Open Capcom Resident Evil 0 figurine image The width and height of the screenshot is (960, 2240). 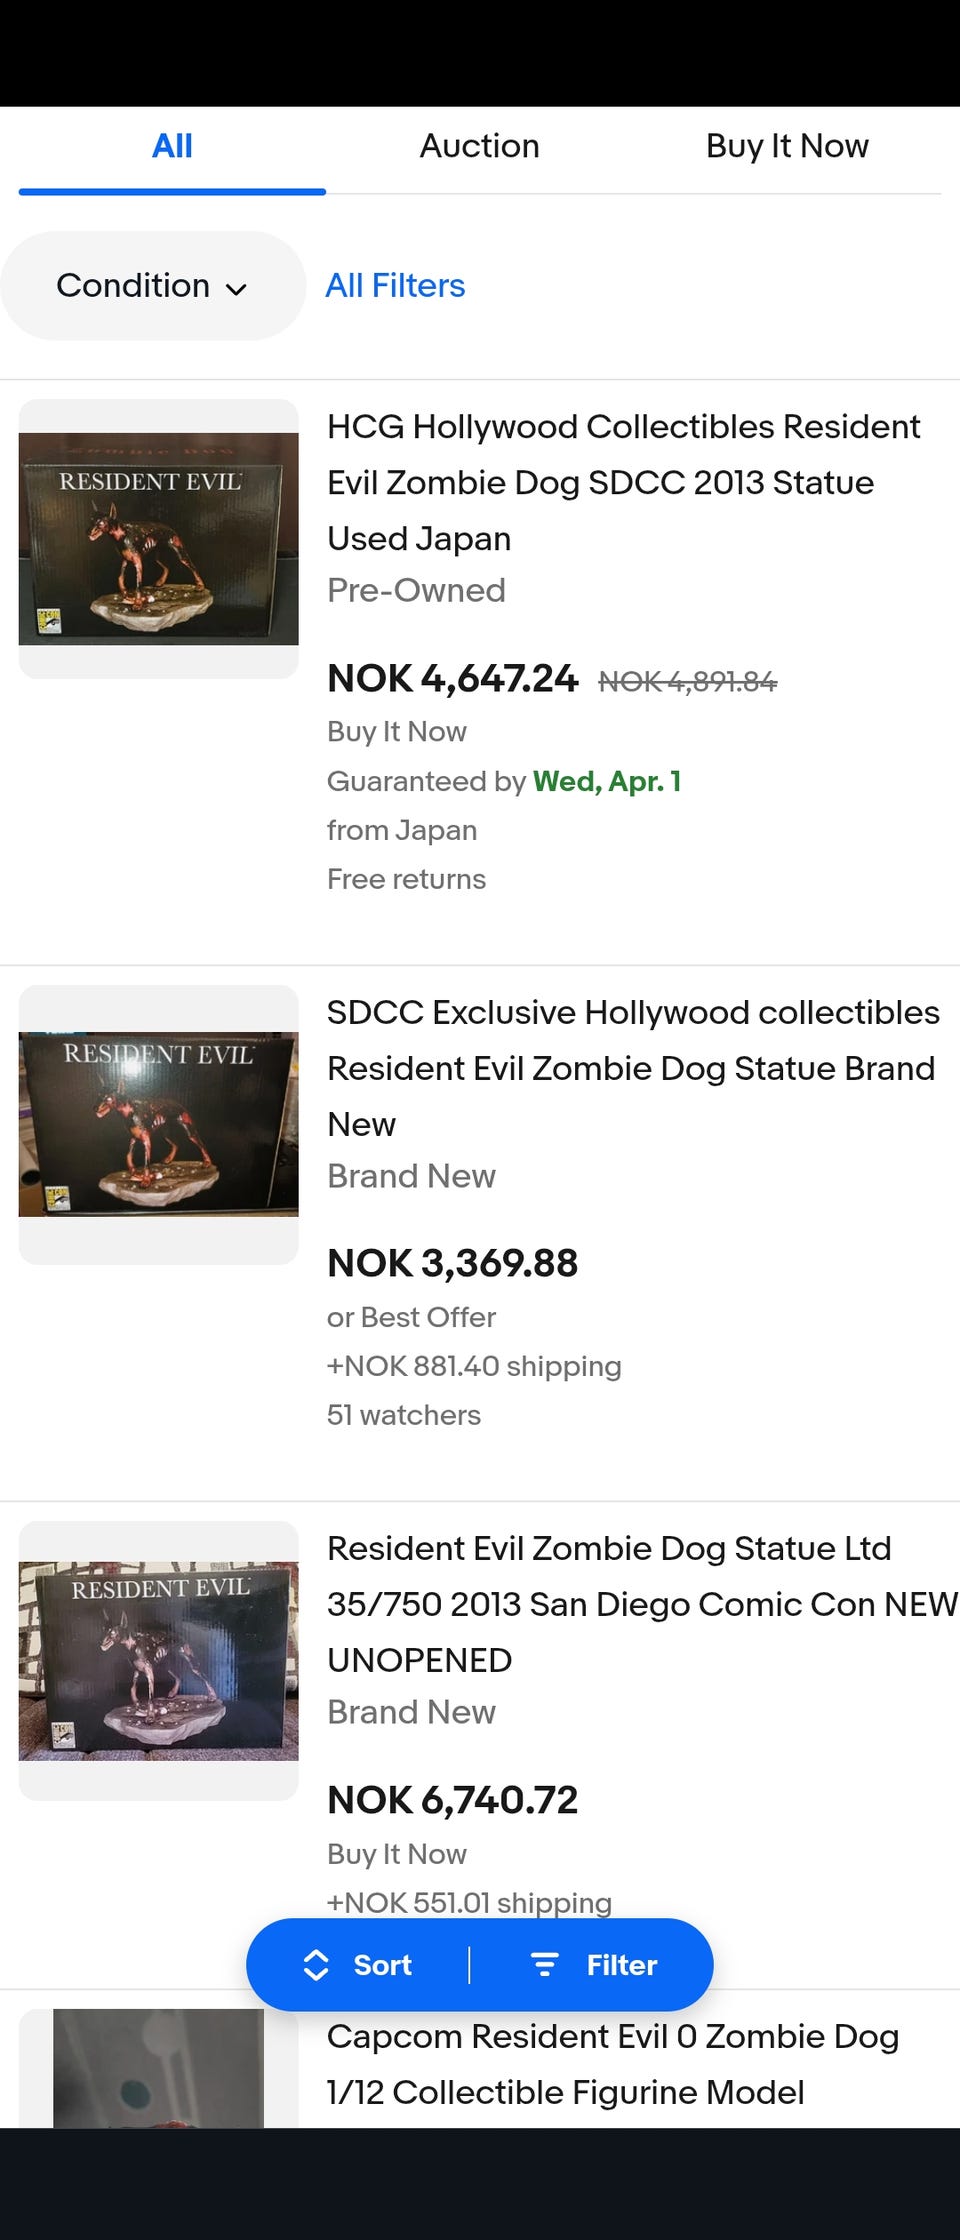[x=159, y=2067]
